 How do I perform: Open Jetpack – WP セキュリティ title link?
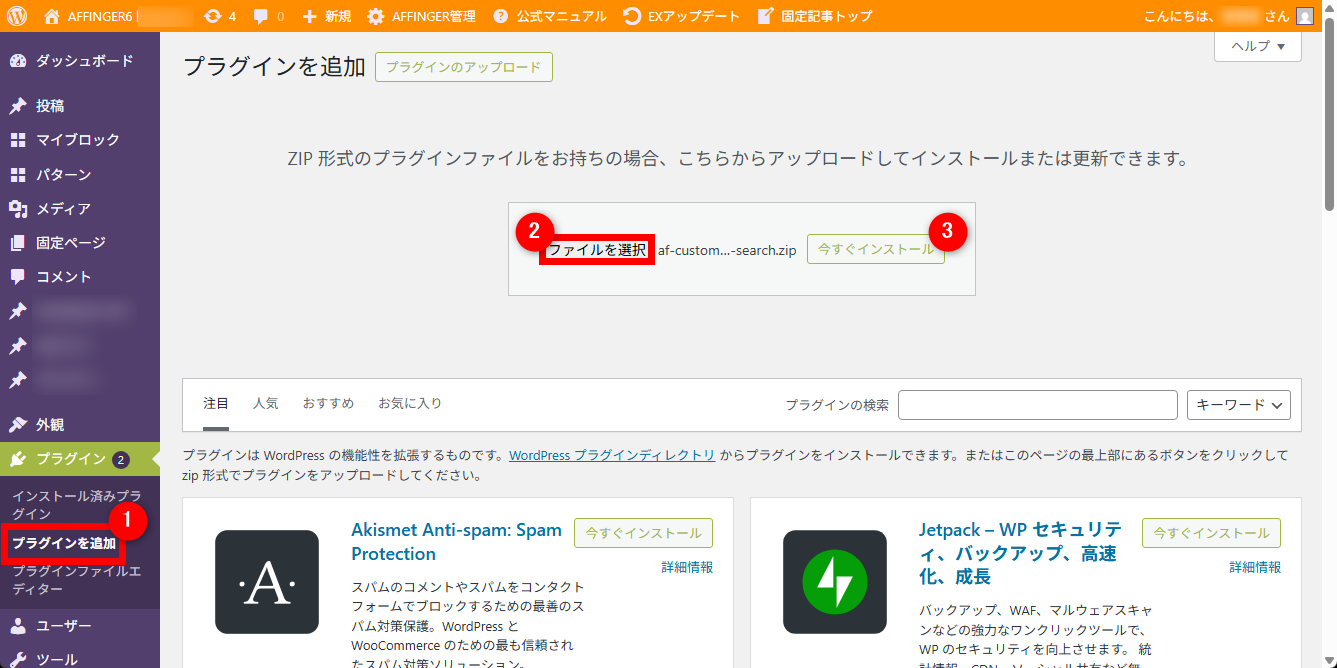coord(1021,553)
